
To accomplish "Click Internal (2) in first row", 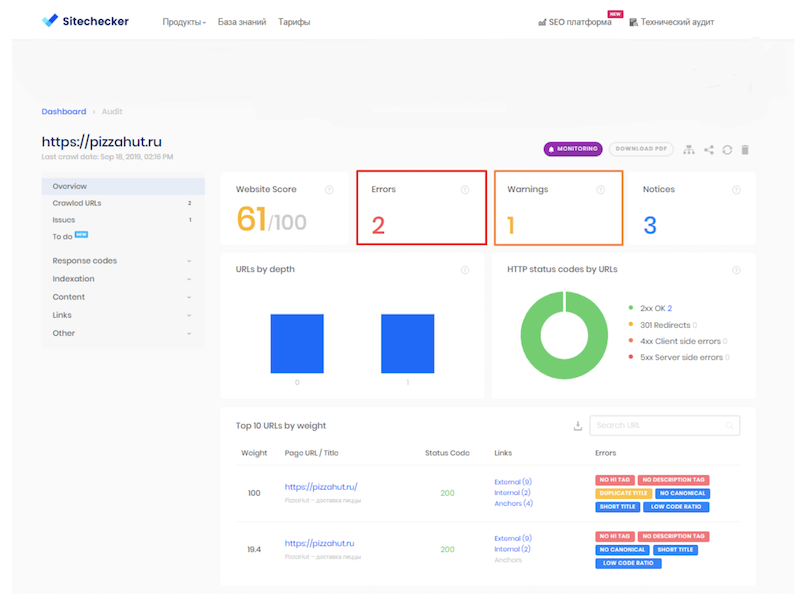I will [x=512, y=492].
